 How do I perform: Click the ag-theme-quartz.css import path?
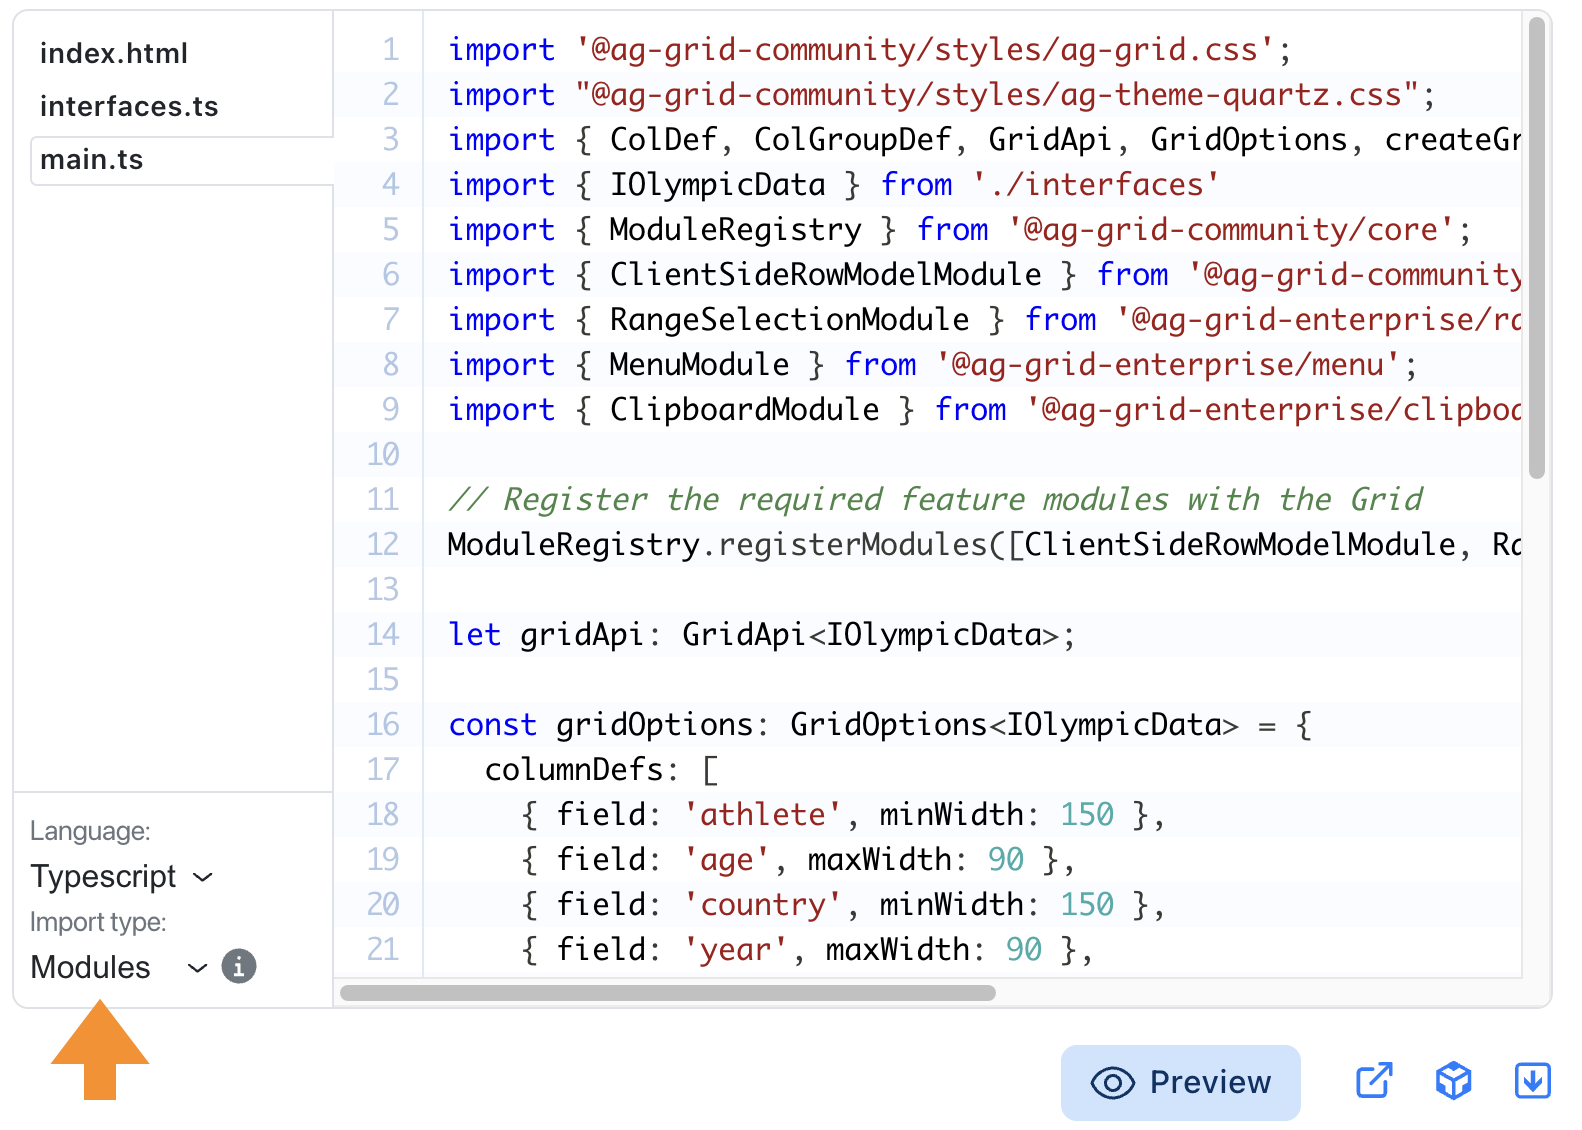pos(997,94)
